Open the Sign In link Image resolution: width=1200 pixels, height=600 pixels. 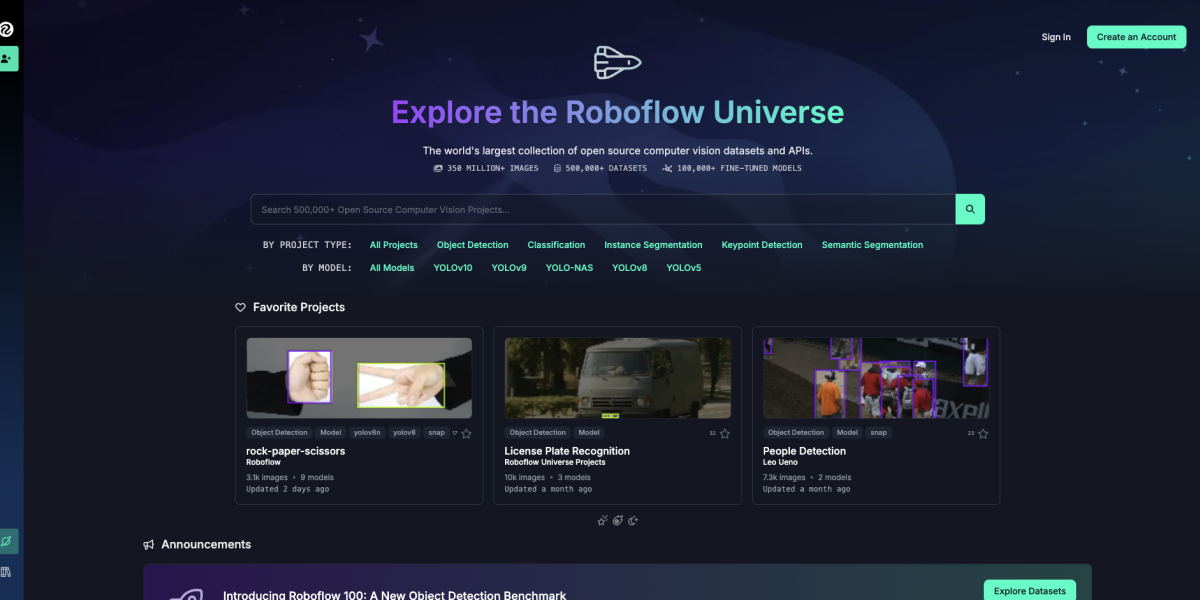(x=1055, y=36)
